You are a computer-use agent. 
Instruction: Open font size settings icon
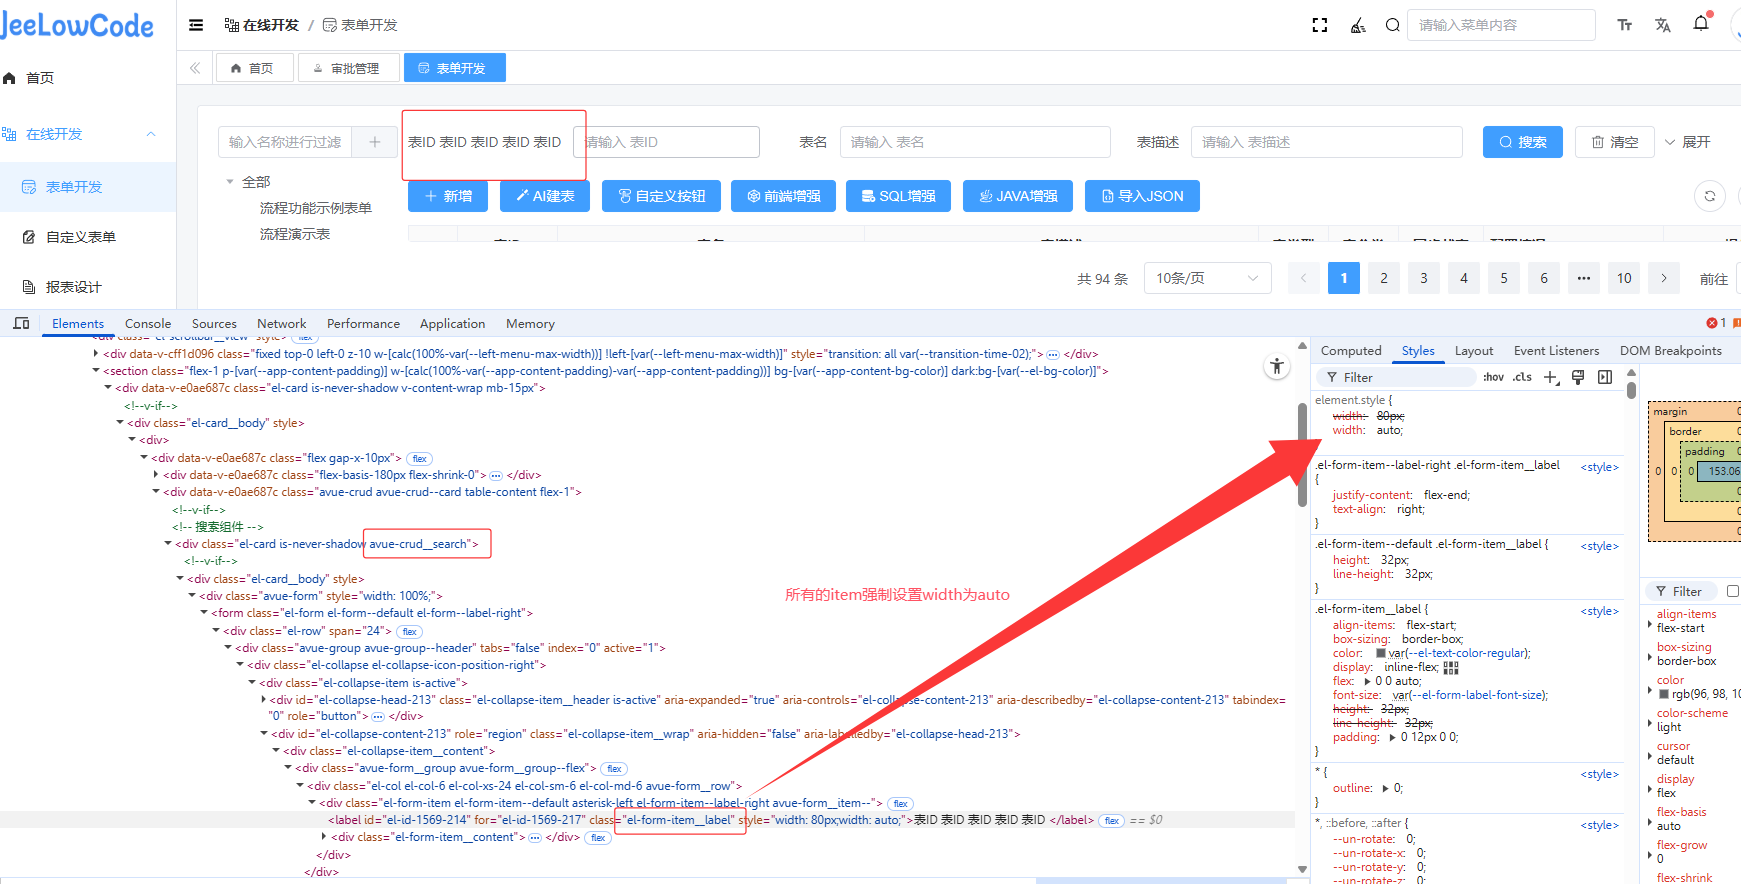pos(1625,25)
